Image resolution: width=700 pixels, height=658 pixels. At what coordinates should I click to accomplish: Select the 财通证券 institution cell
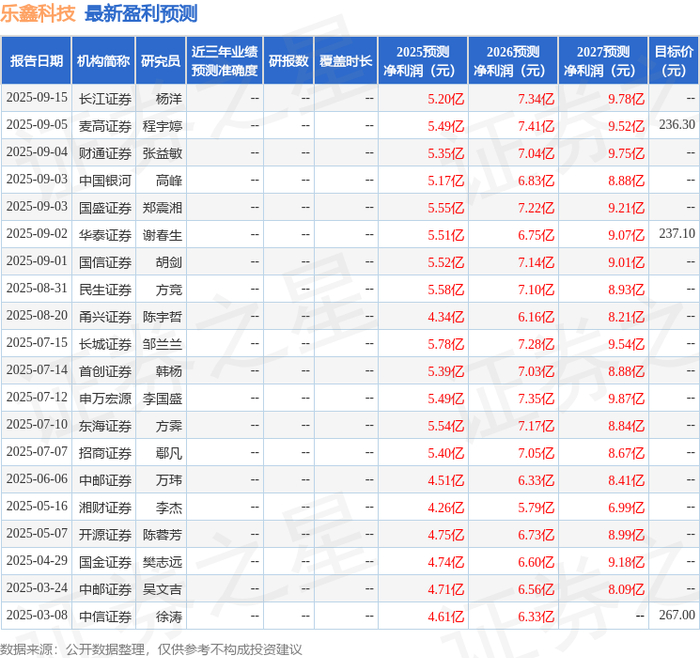[x=105, y=153]
